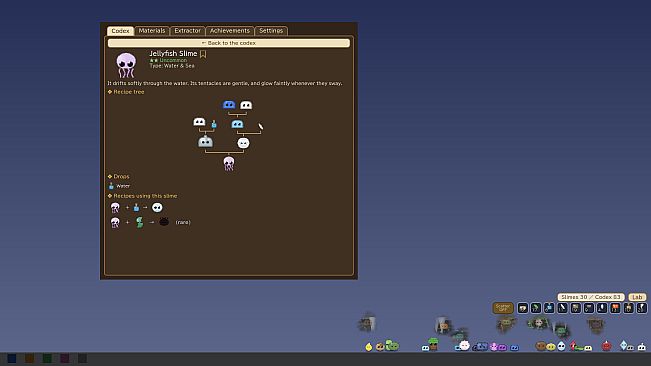
Task: Select the dark blue slime in recipe tree
Action: point(229,105)
